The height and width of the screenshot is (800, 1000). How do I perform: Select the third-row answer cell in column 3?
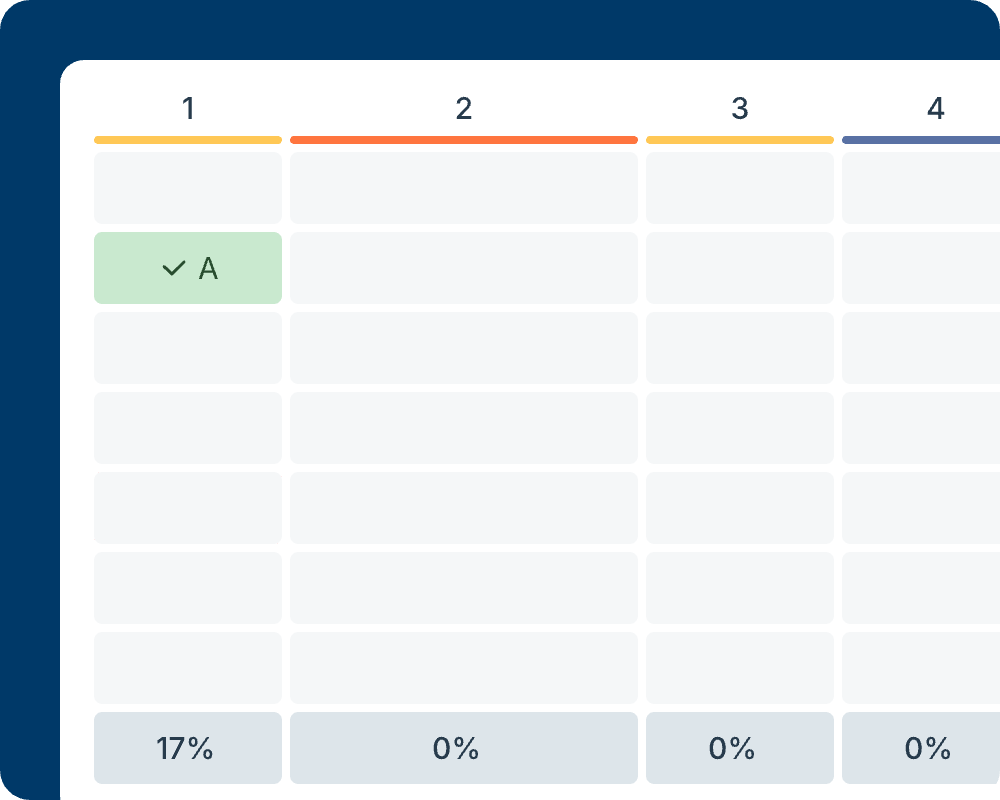740,347
